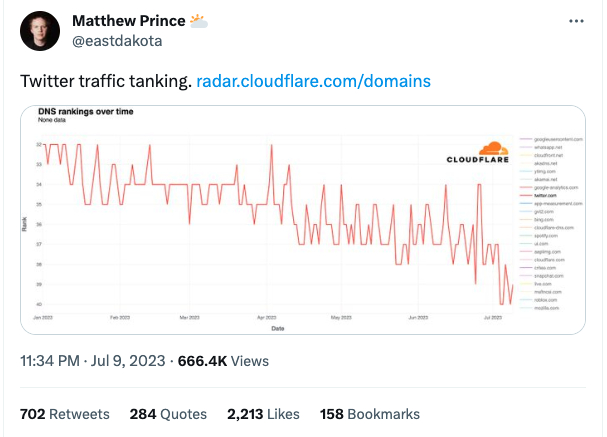Show the 2,213 Likes list
The height and width of the screenshot is (437, 607).
263,413
